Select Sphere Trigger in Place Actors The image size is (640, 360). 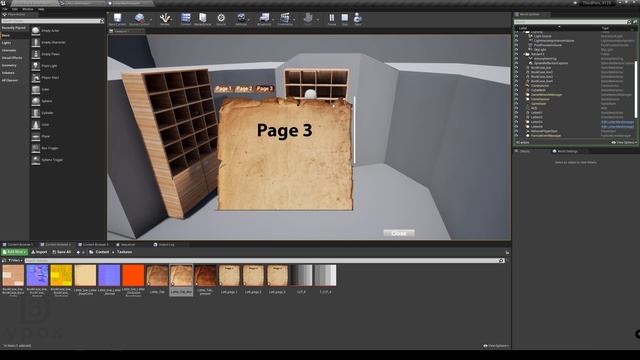tap(48, 160)
